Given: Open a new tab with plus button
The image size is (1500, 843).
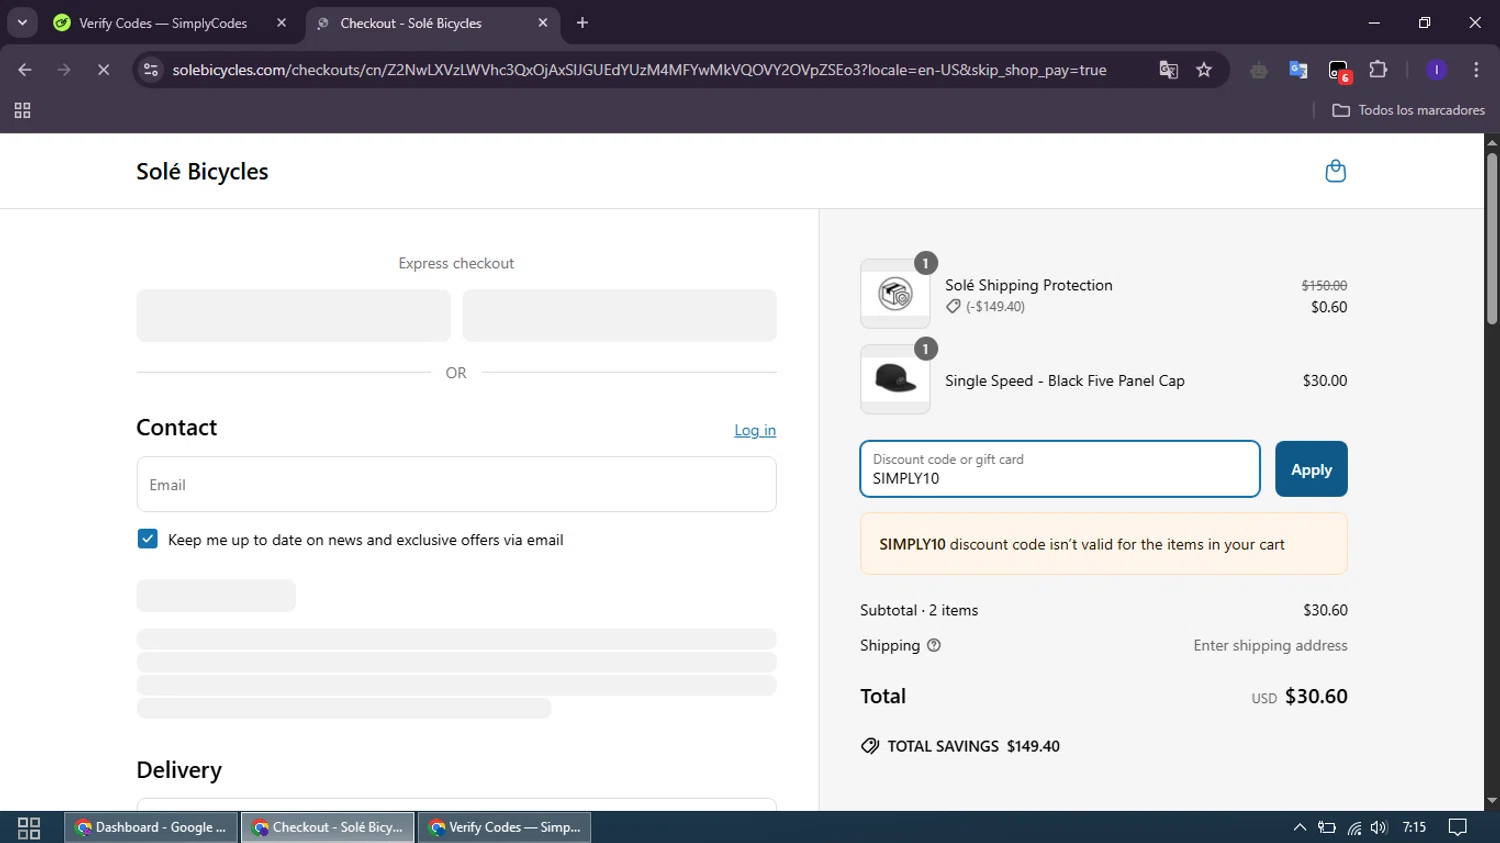Looking at the screenshot, I should [582, 23].
